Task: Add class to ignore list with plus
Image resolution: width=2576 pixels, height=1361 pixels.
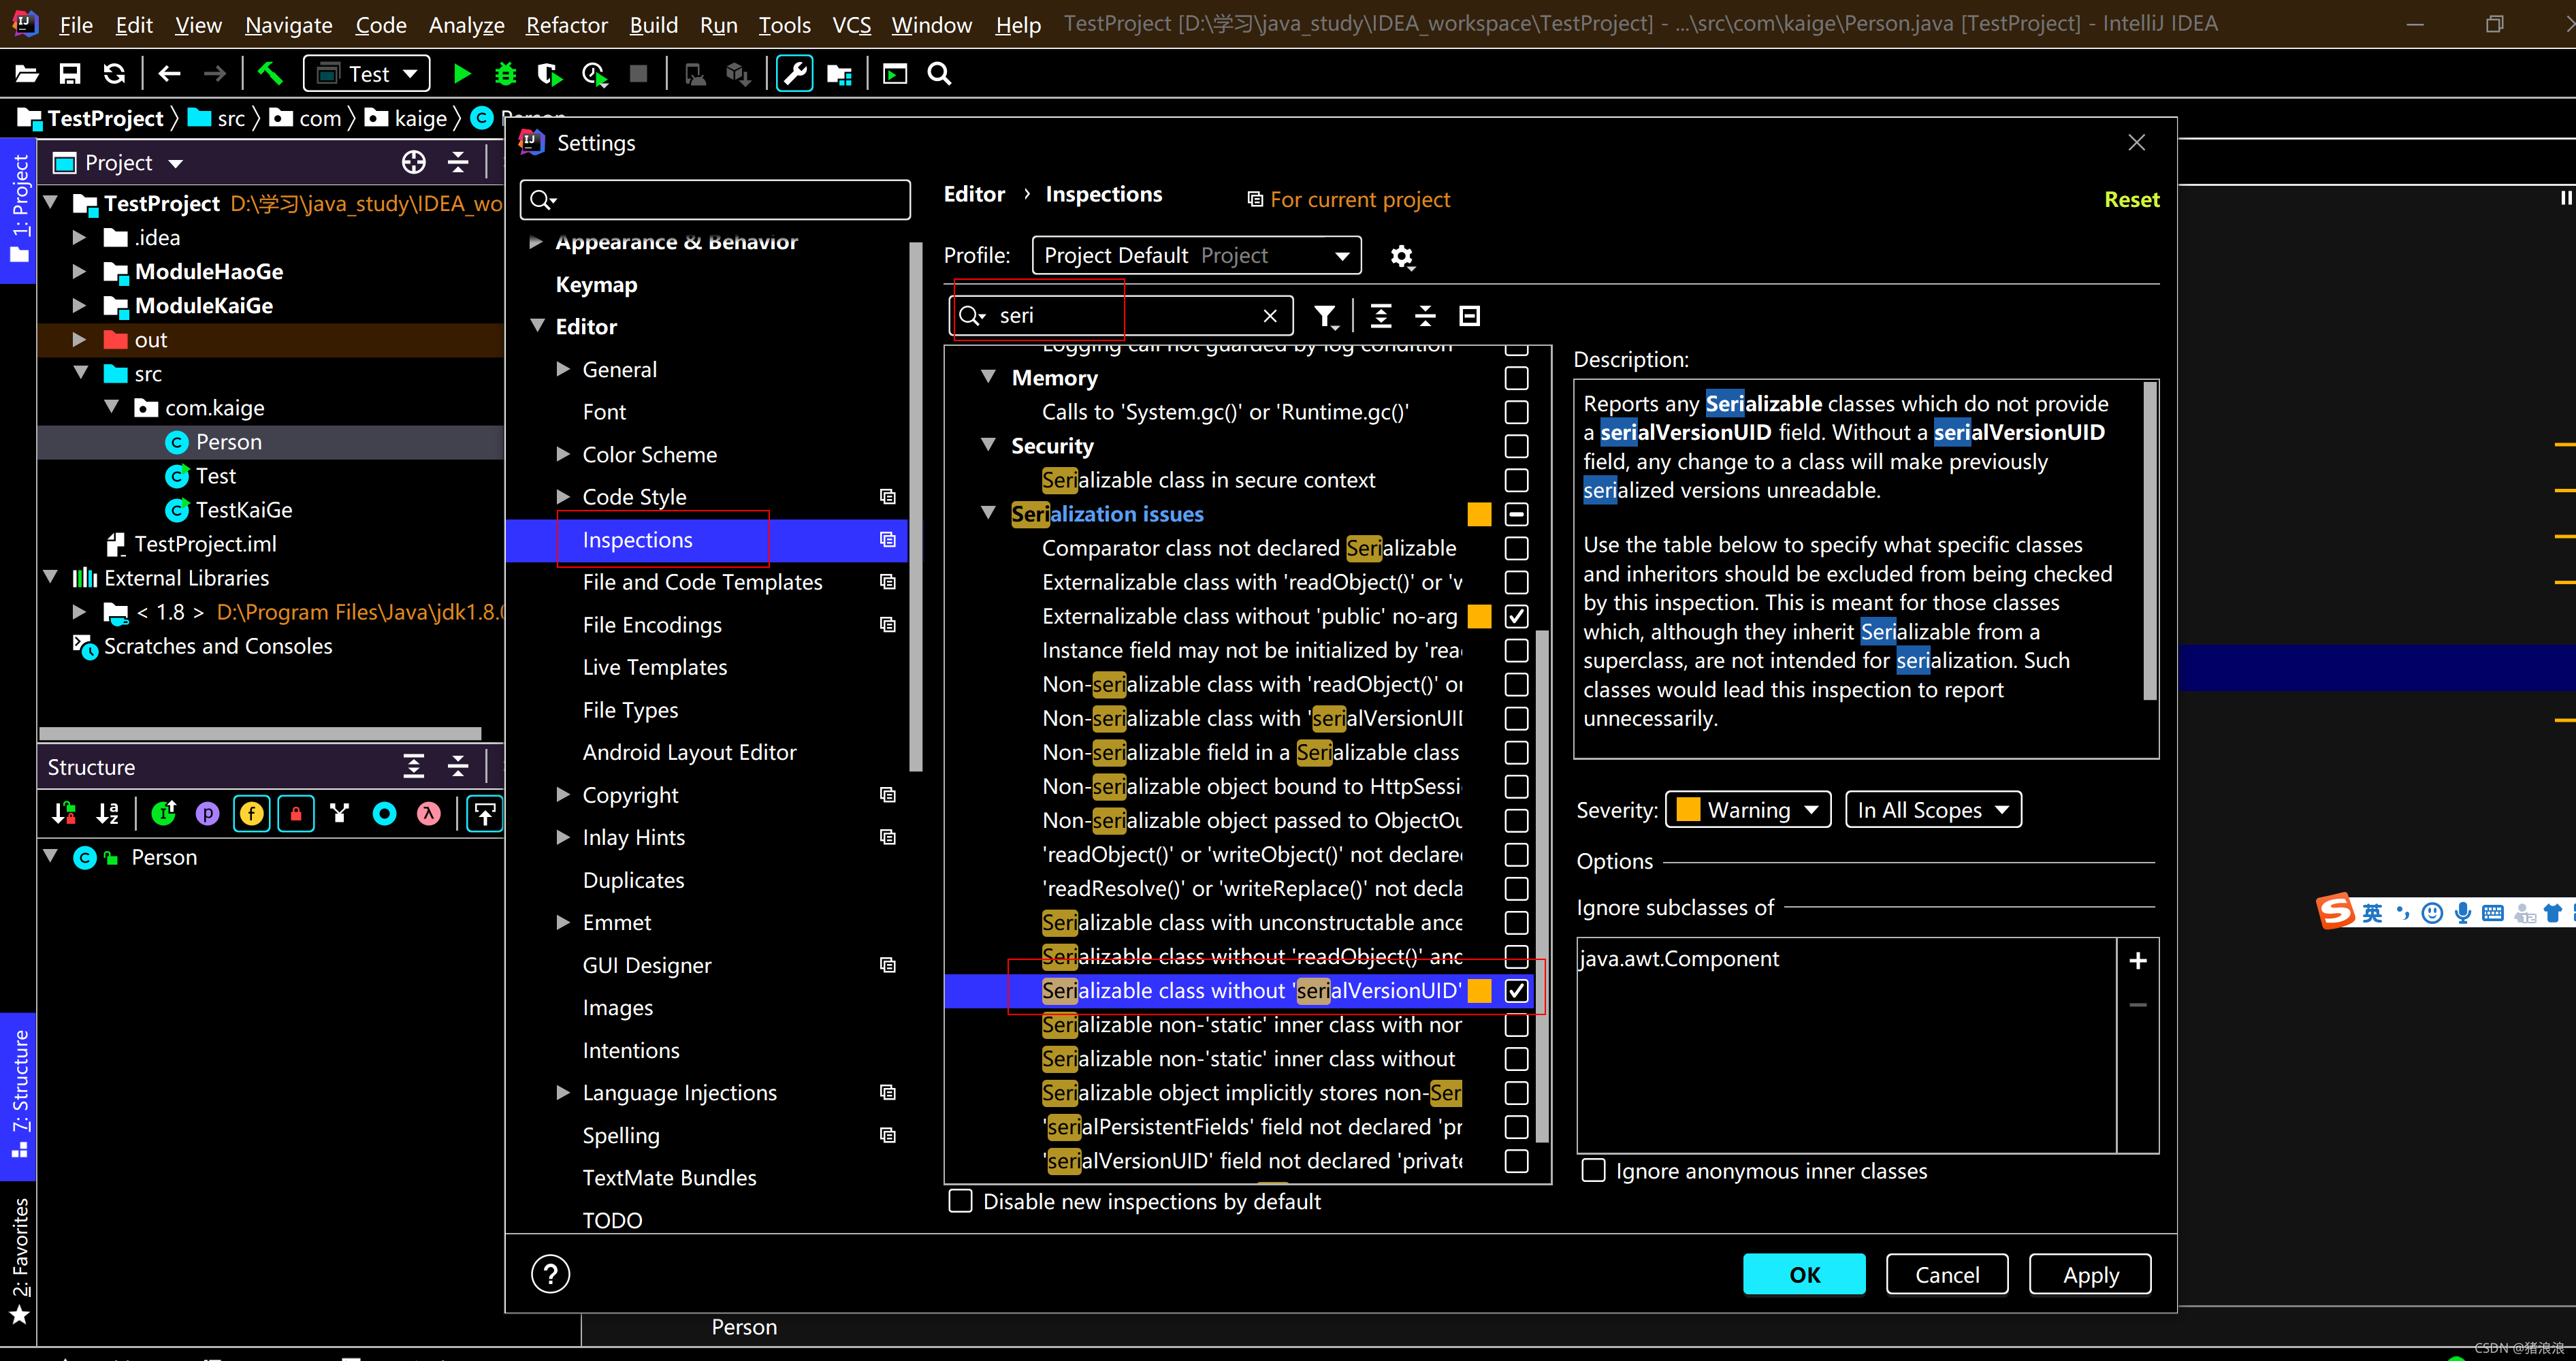Action: [x=2138, y=961]
